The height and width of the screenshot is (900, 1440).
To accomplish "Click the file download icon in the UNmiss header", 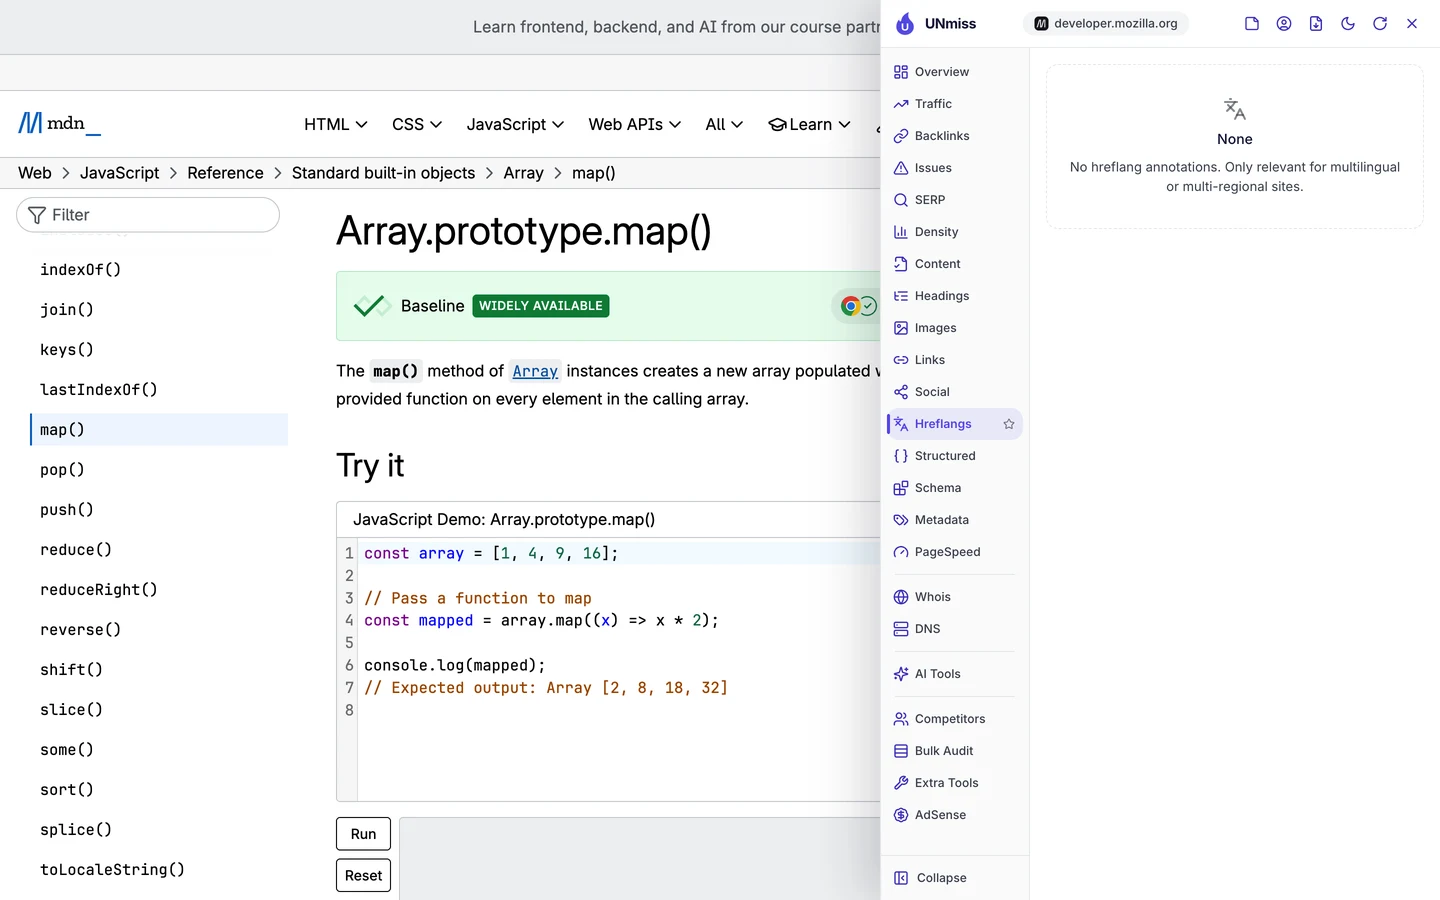I will pyautogui.click(x=1316, y=24).
